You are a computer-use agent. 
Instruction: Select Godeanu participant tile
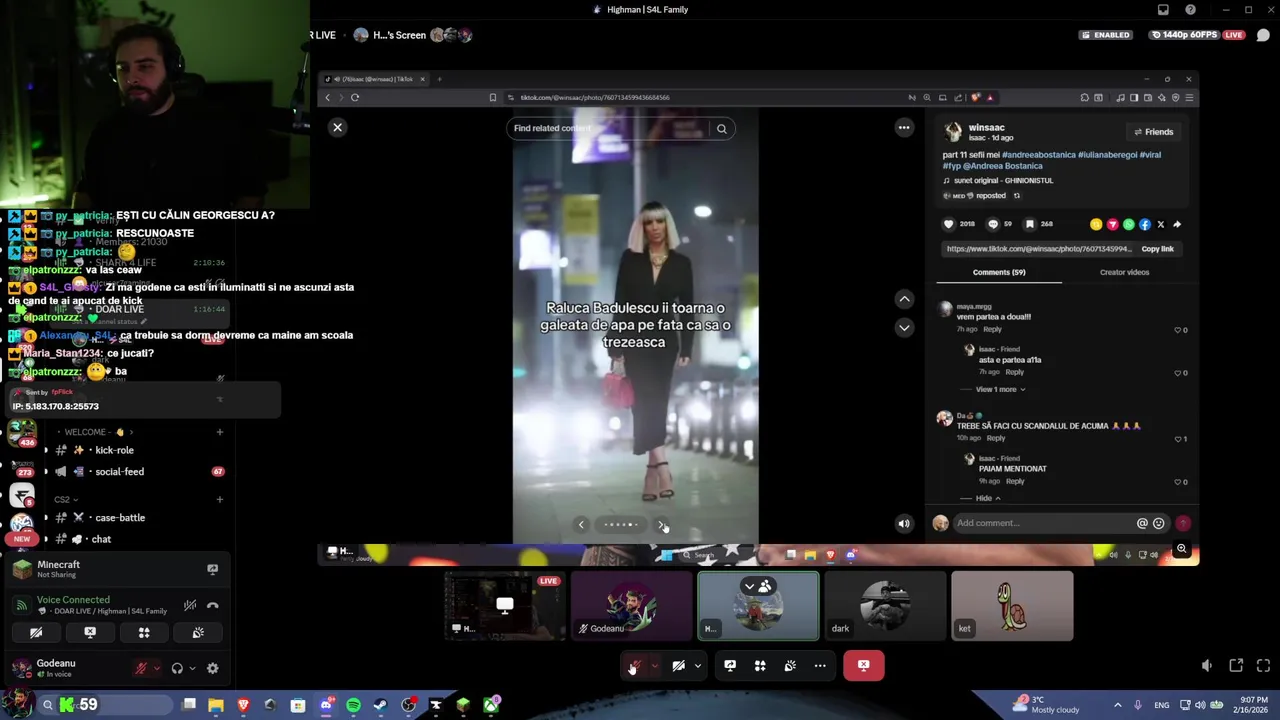click(x=631, y=605)
